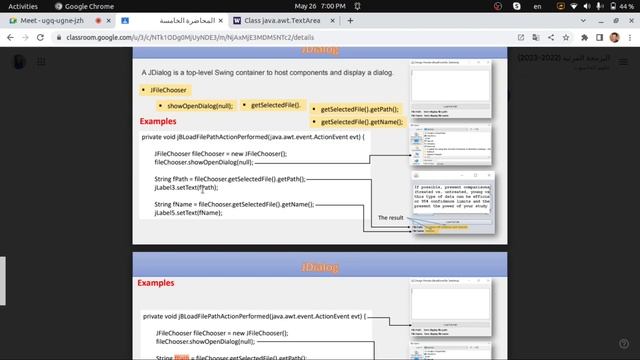Click the volume speaker icon in top bar
This screenshot has height=360, width=640.
click(587, 6)
